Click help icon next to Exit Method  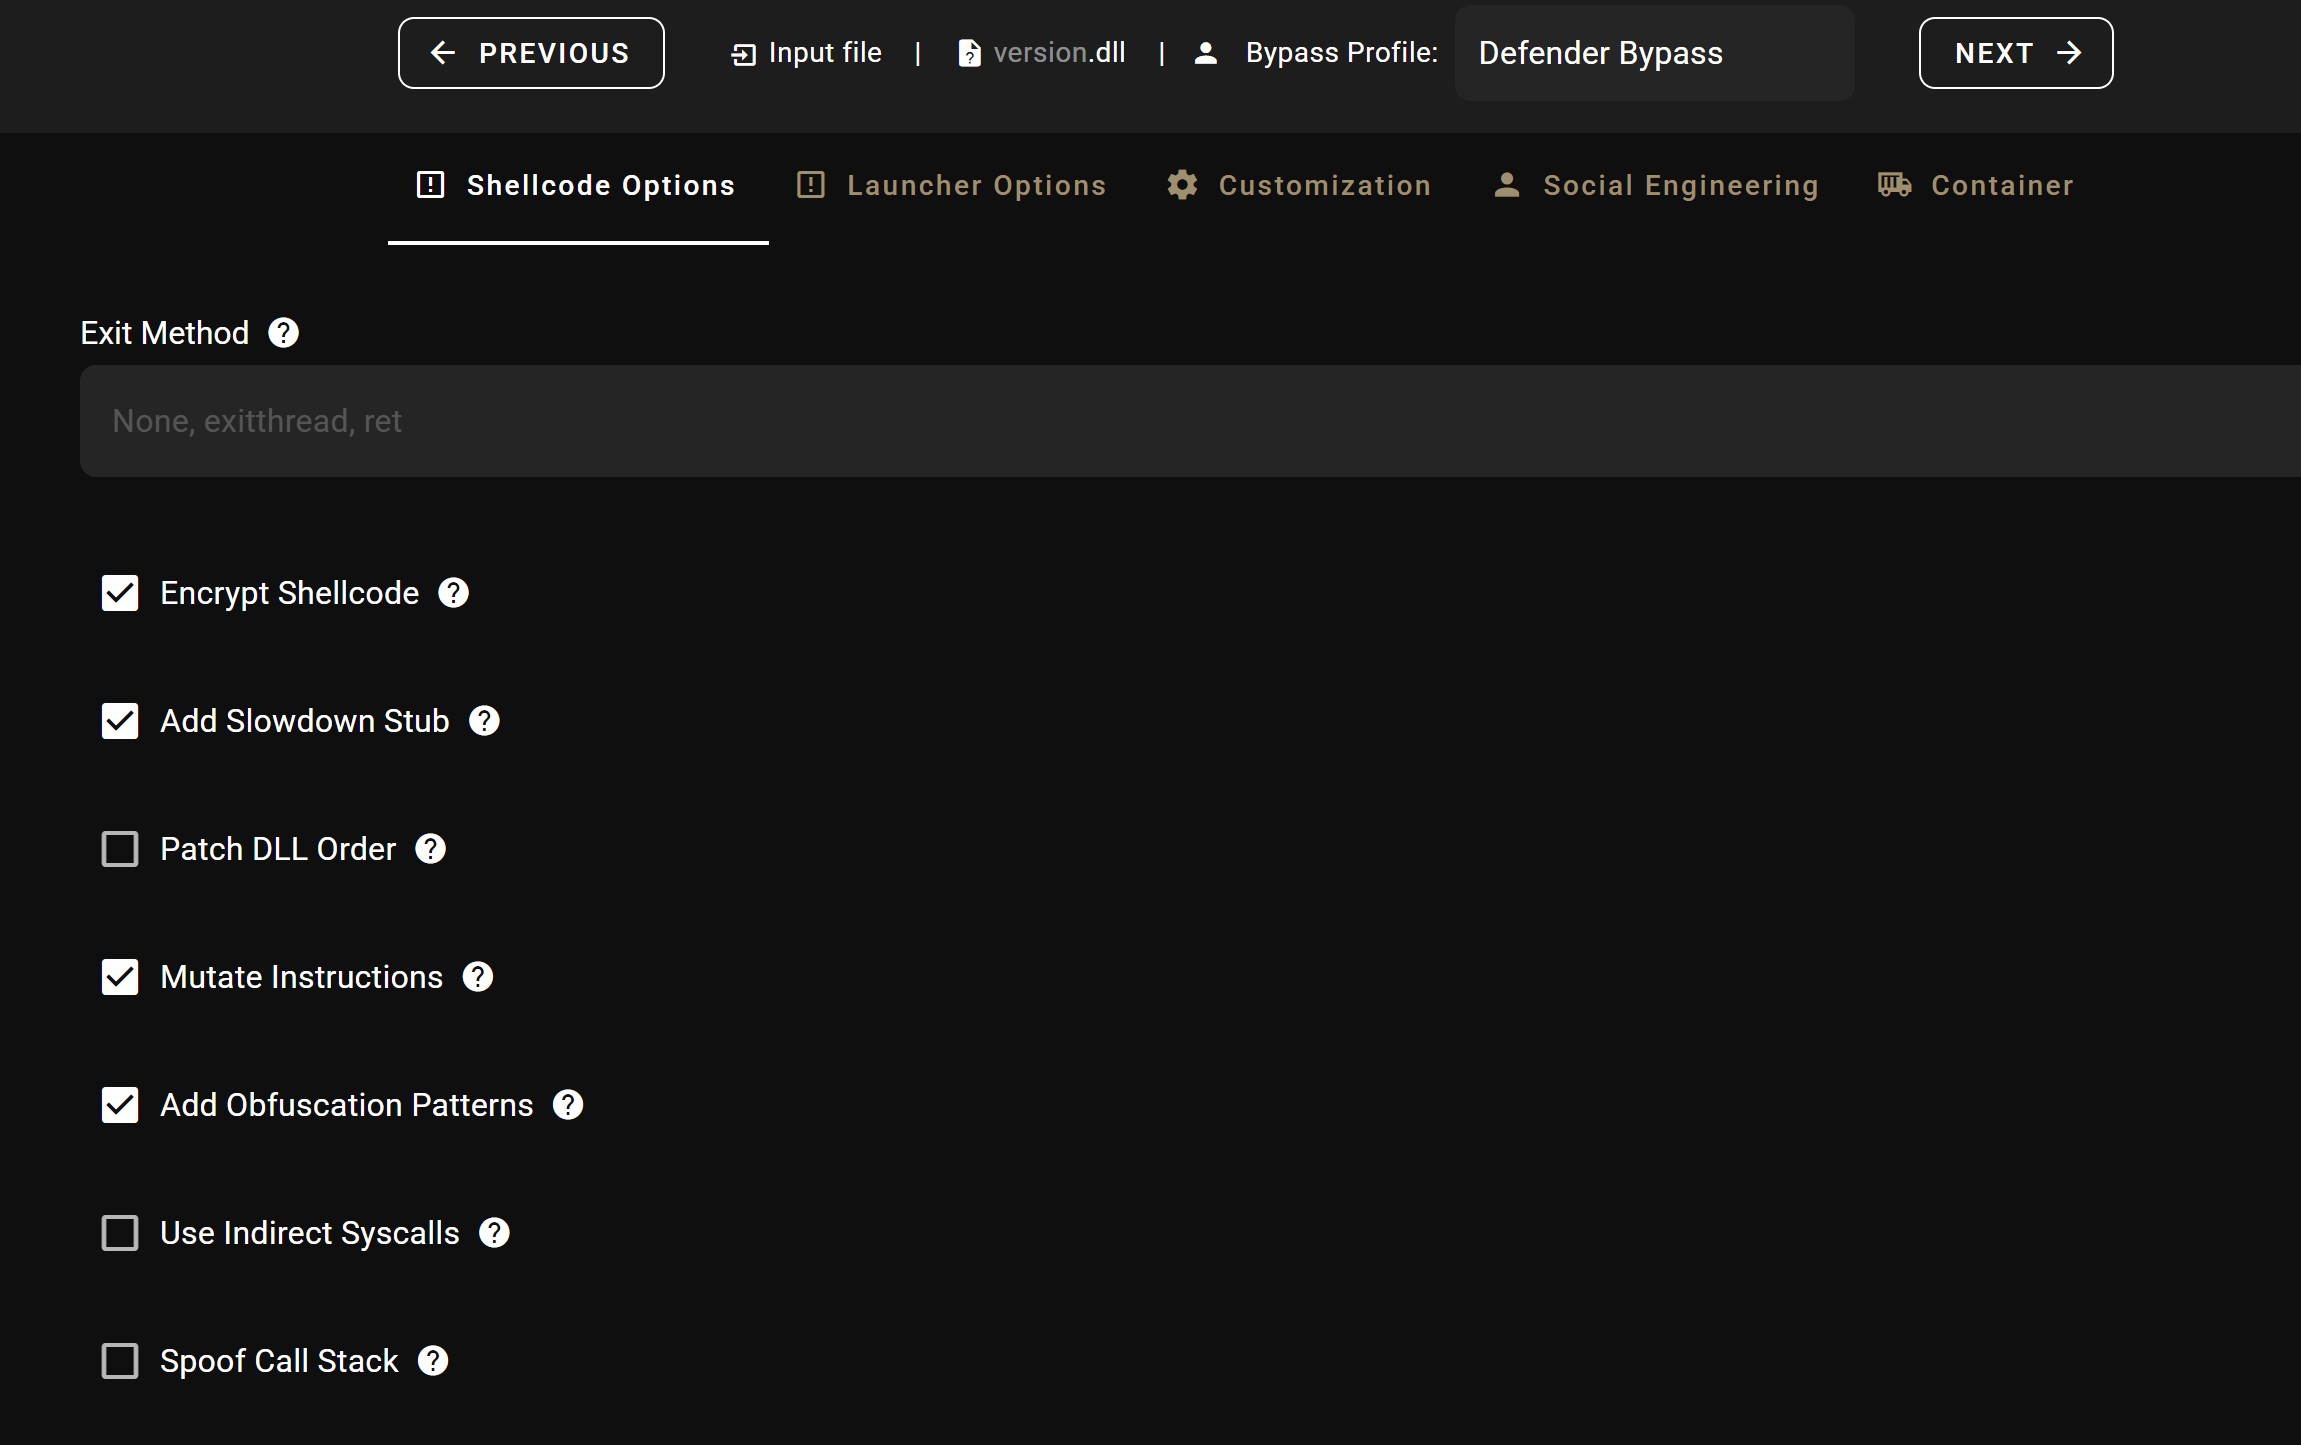pyautogui.click(x=284, y=333)
